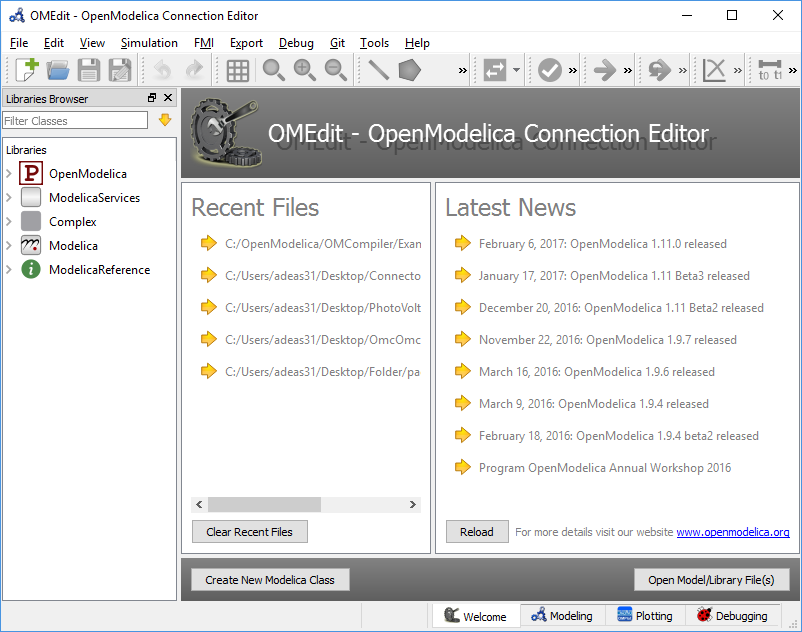Expand the Modelica library tree node
The width and height of the screenshot is (802, 632).
point(9,246)
